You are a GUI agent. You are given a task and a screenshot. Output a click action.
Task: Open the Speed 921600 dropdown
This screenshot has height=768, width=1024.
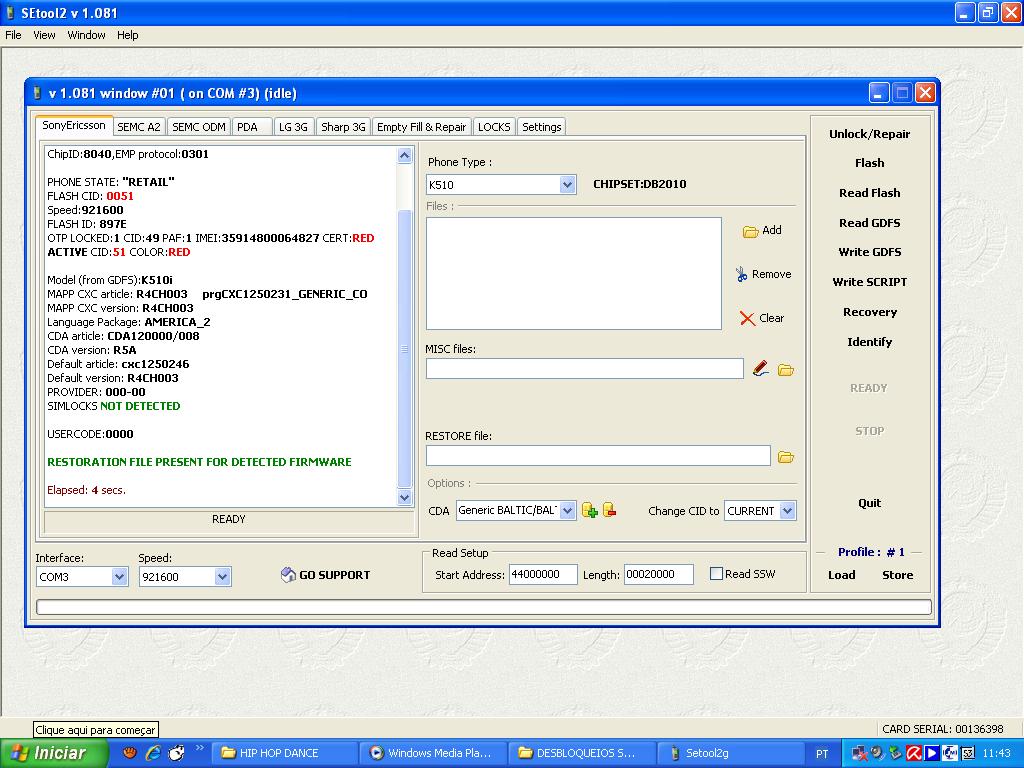point(222,577)
